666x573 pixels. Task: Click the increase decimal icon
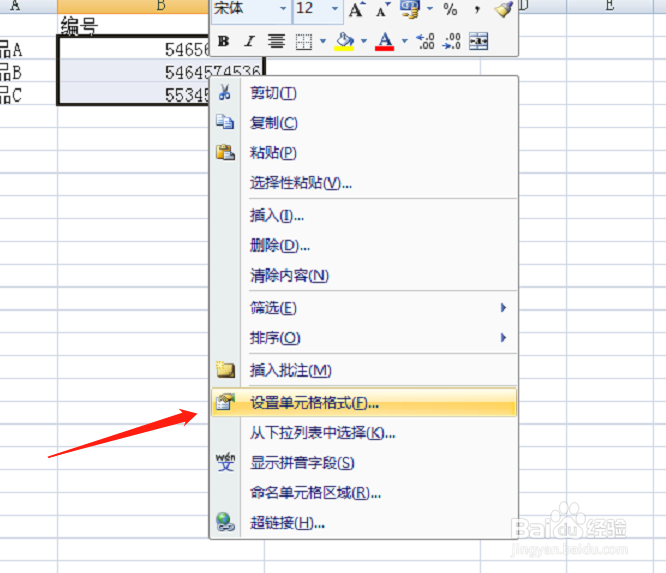coord(425,41)
